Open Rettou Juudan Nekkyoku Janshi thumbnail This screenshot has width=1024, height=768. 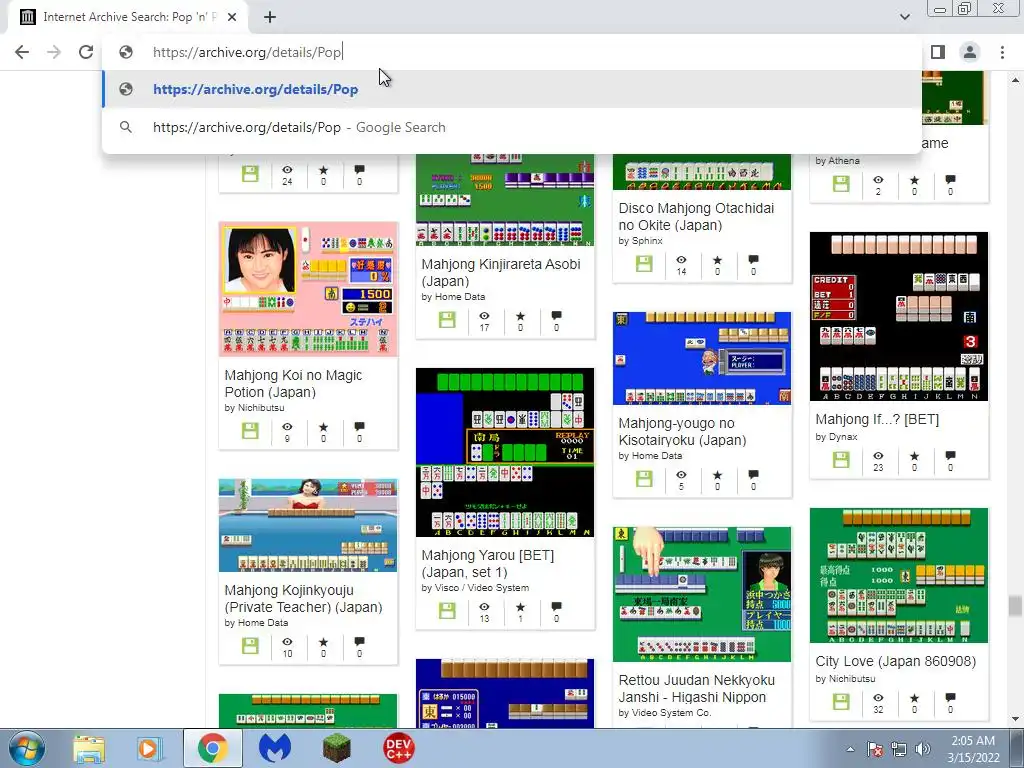pos(702,594)
